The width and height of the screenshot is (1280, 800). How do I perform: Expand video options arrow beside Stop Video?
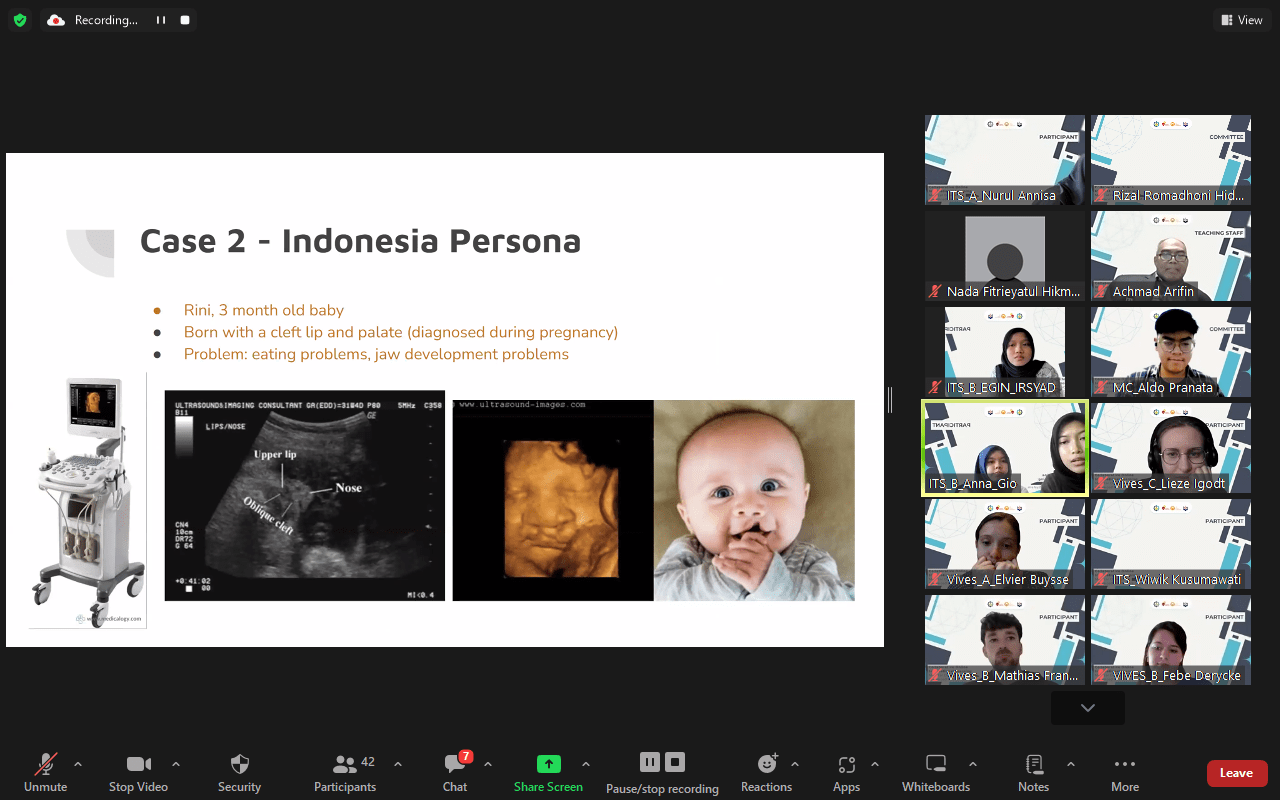pos(176,765)
